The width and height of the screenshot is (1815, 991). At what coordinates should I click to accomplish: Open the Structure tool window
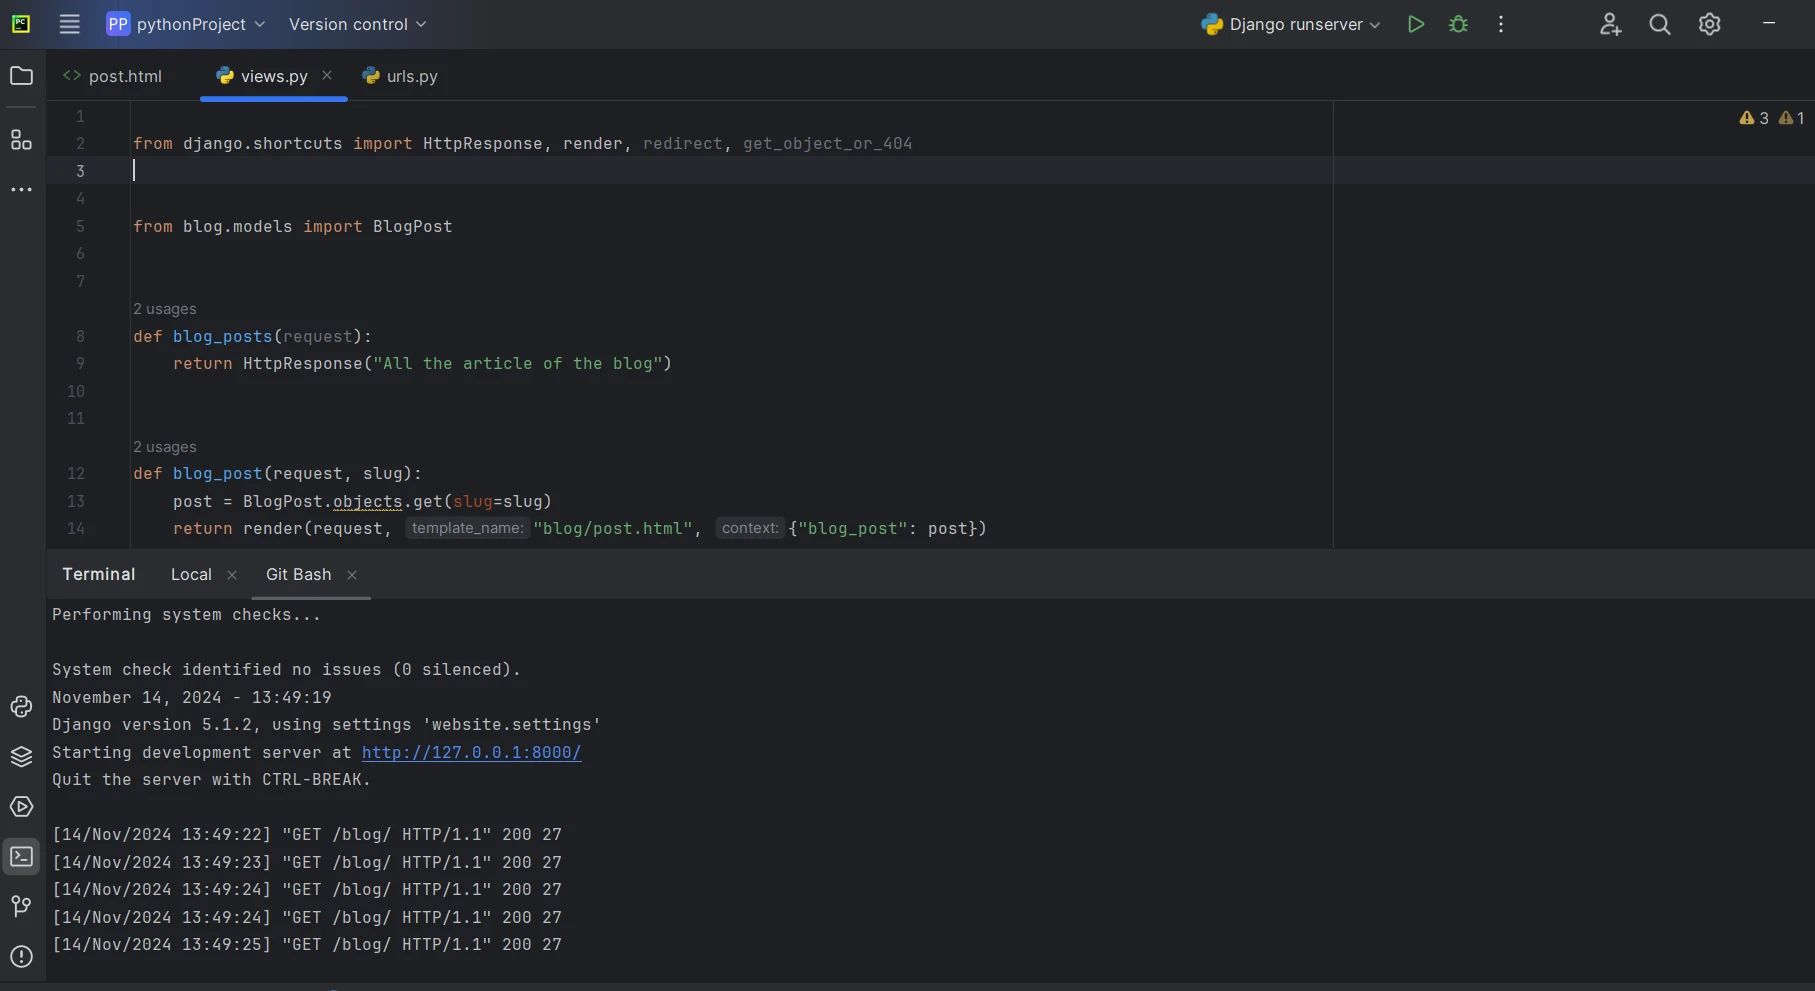click(x=21, y=140)
